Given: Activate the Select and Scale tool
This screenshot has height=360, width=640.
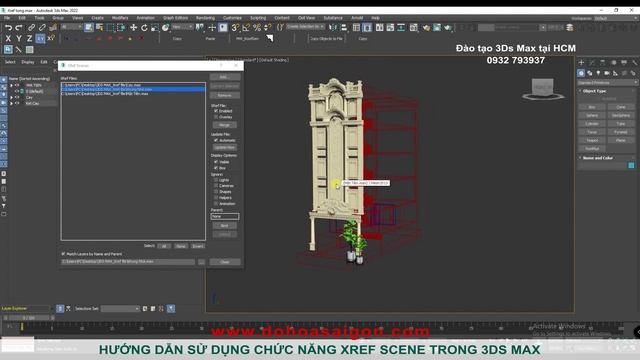Looking at the screenshot, I should (155, 28).
